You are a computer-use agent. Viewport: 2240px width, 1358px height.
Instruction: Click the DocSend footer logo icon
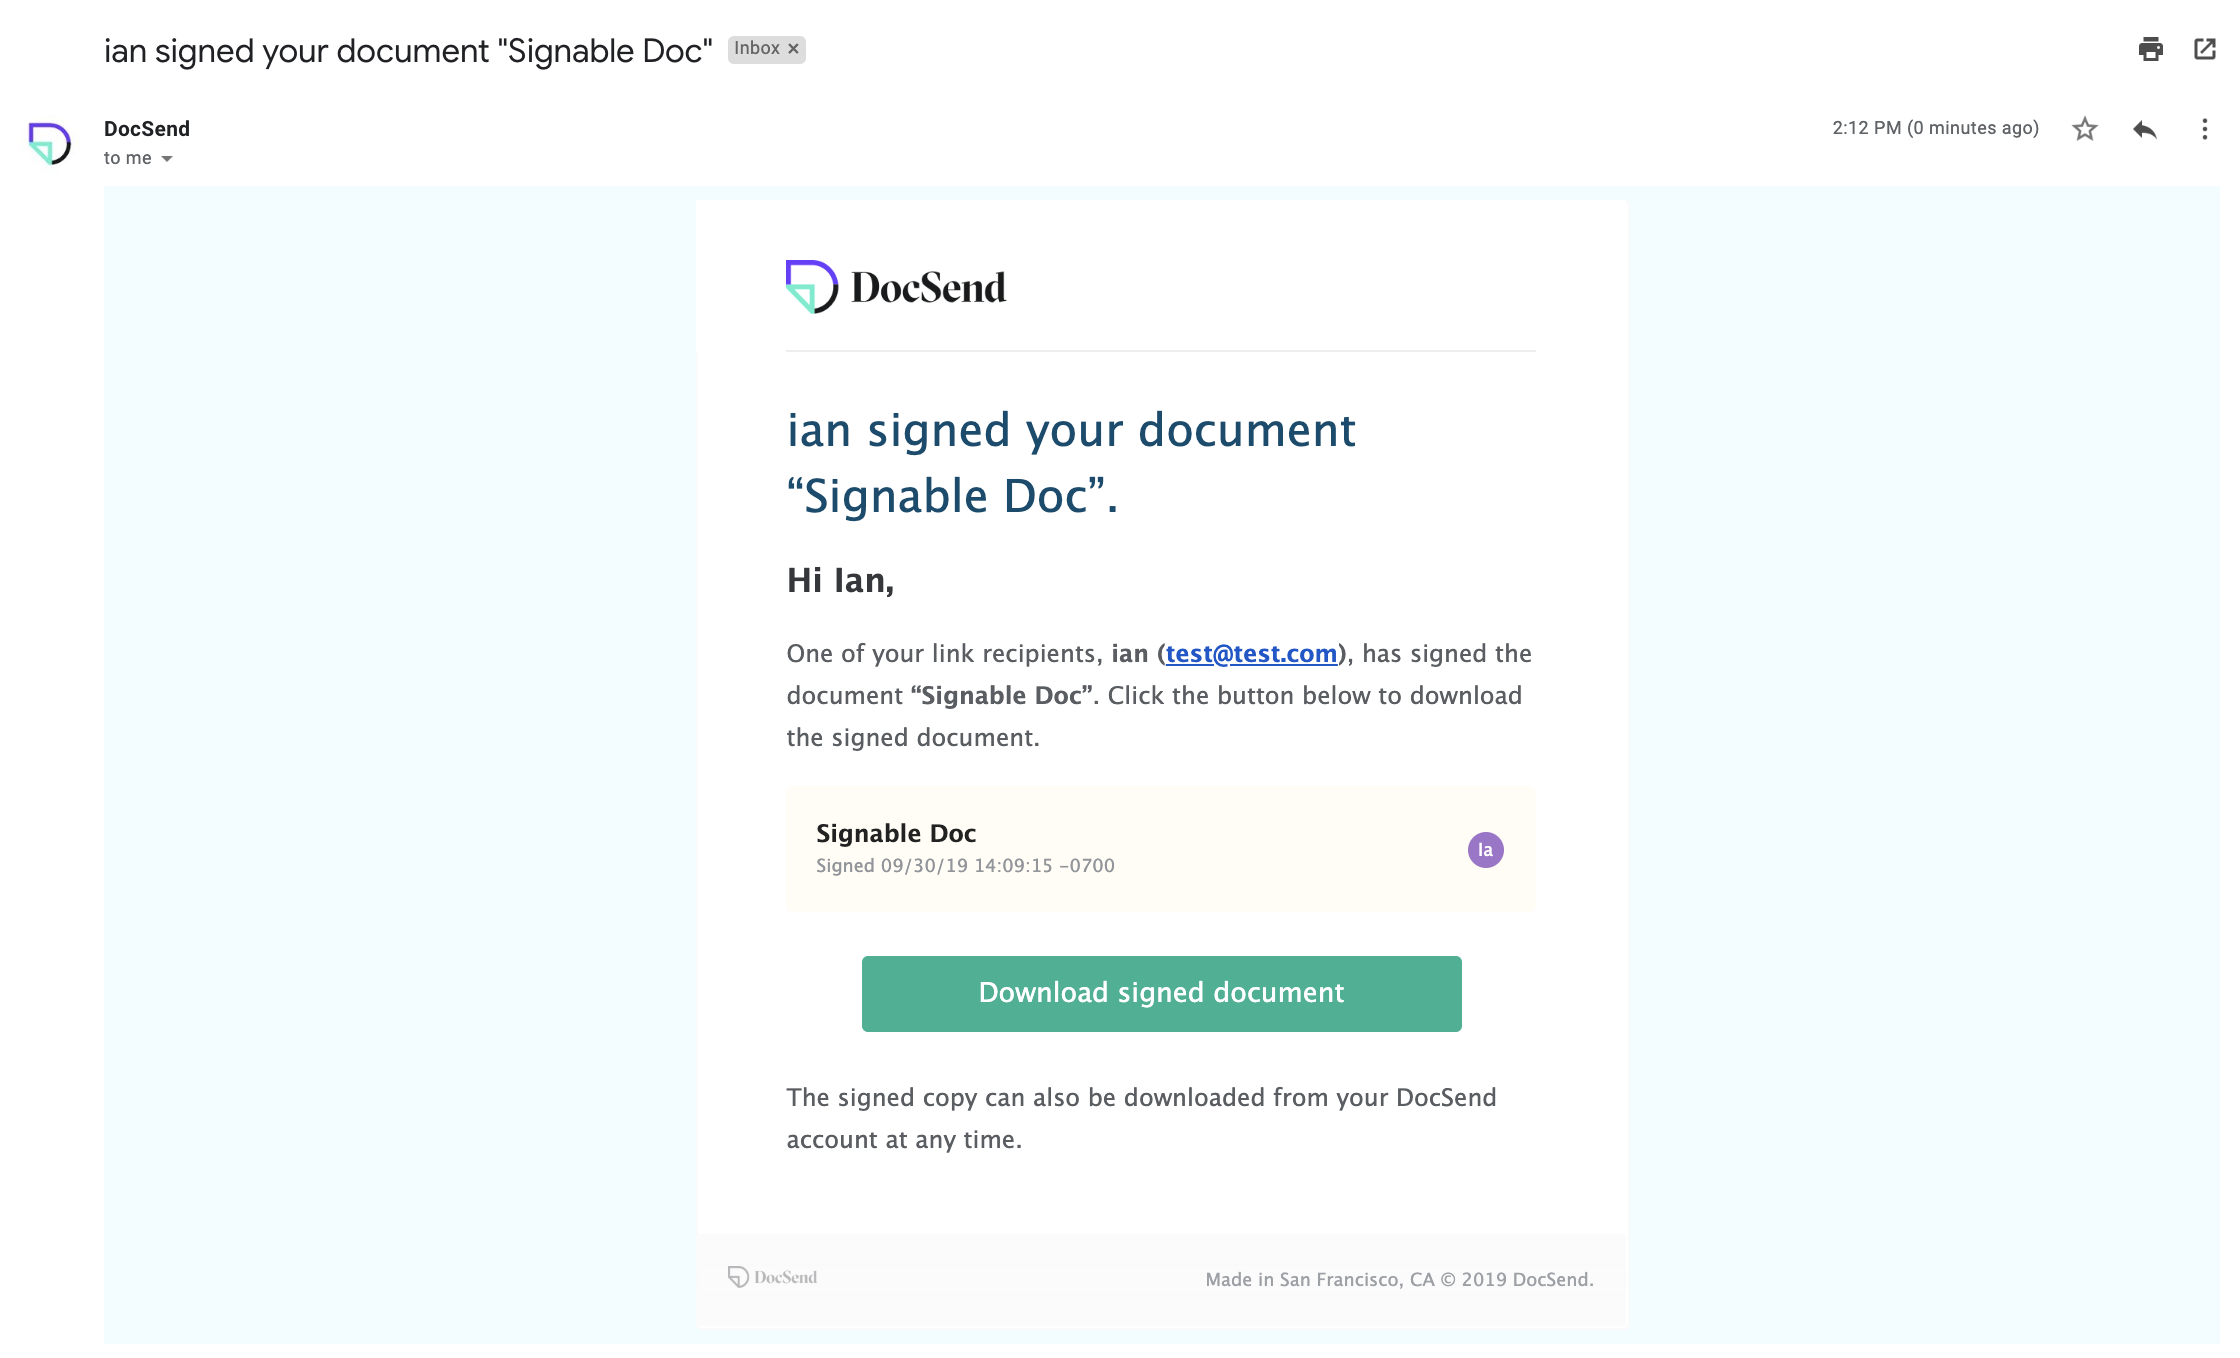click(x=738, y=1276)
